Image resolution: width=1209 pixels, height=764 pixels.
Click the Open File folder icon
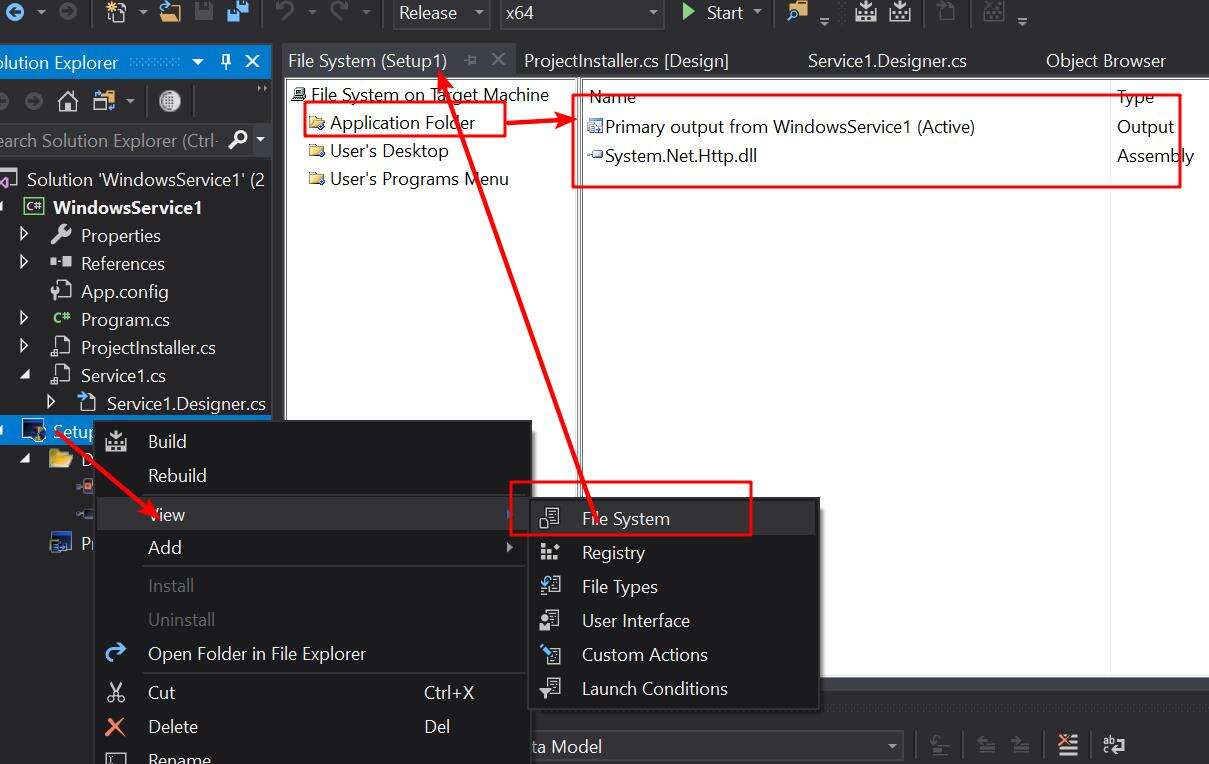click(x=170, y=13)
